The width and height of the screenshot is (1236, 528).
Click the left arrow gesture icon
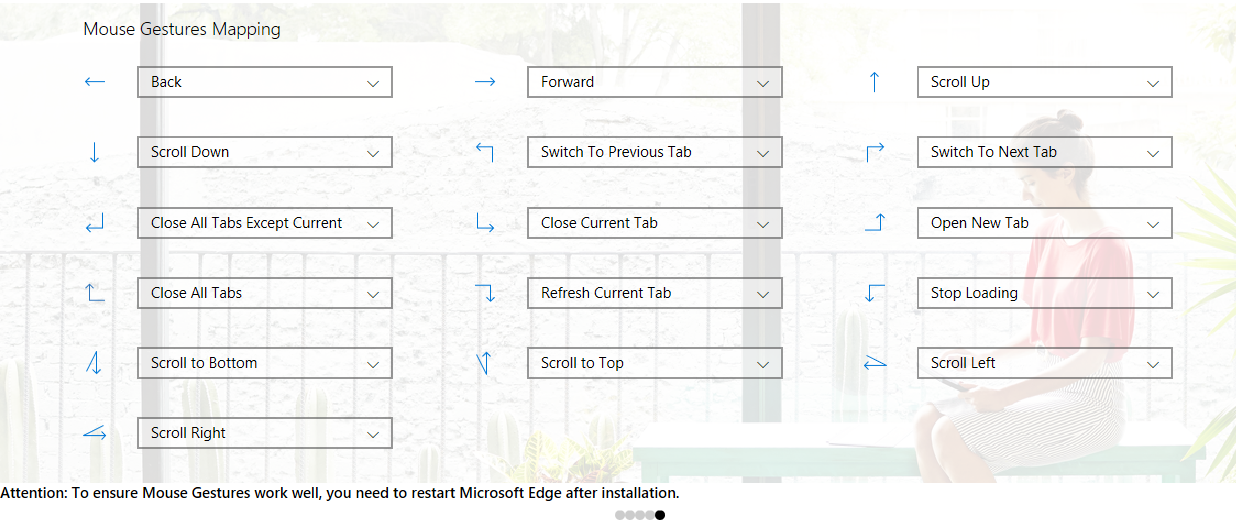[x=95, y=82]
